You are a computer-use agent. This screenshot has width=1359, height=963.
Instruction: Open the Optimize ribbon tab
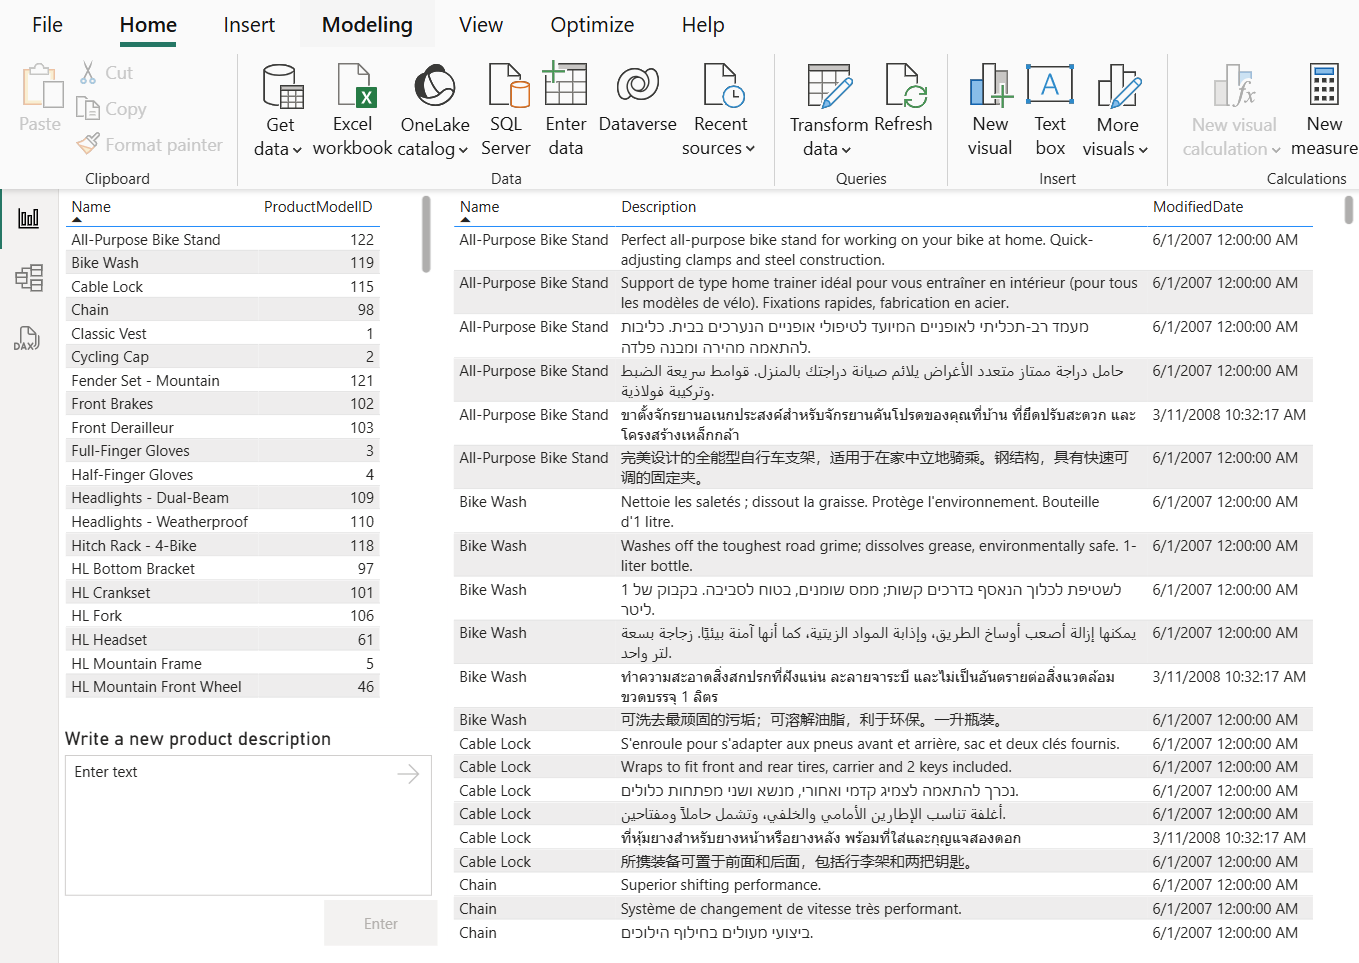pyautogui.click(x=591, y=24)
